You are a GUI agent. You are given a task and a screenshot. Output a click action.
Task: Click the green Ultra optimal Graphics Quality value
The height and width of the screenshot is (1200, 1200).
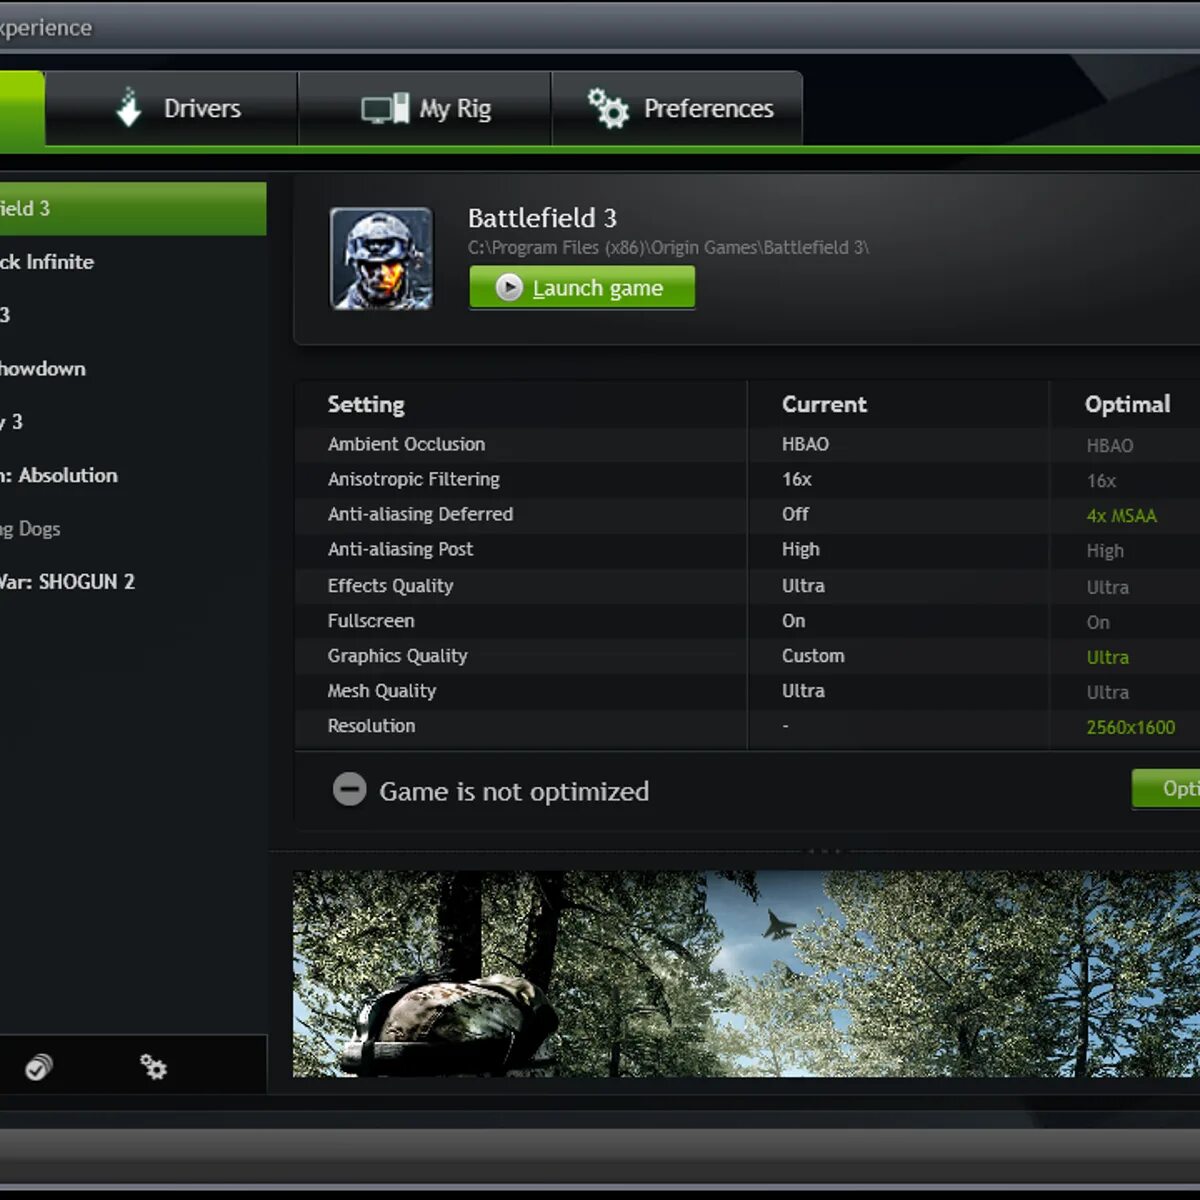1107,657
